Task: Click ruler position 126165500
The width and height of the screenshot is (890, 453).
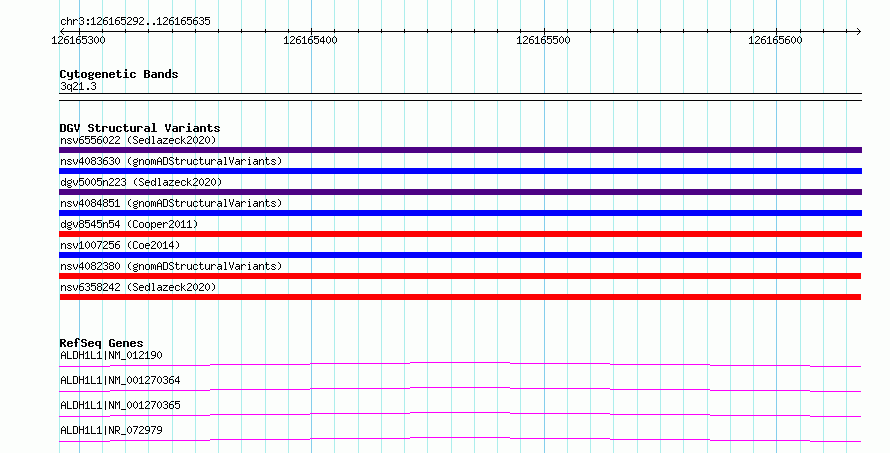Action: click(543, 40)
